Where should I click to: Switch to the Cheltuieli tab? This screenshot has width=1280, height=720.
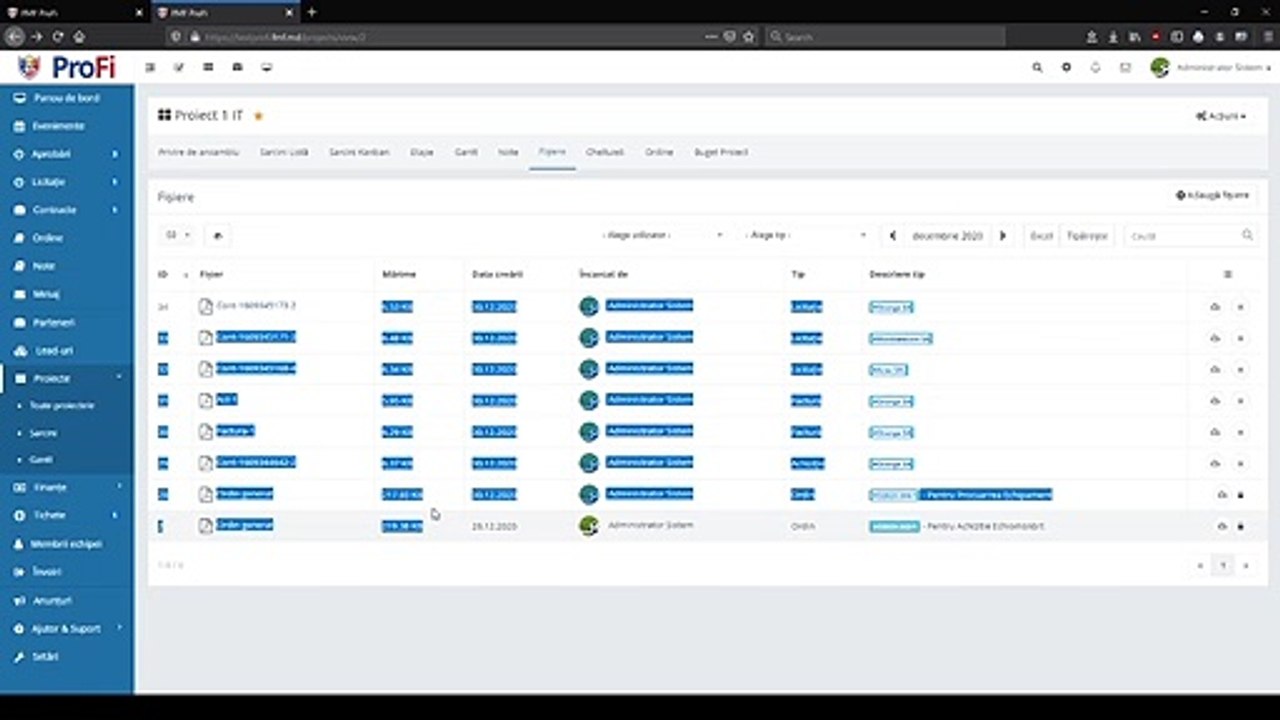click(x=605, y=152)
